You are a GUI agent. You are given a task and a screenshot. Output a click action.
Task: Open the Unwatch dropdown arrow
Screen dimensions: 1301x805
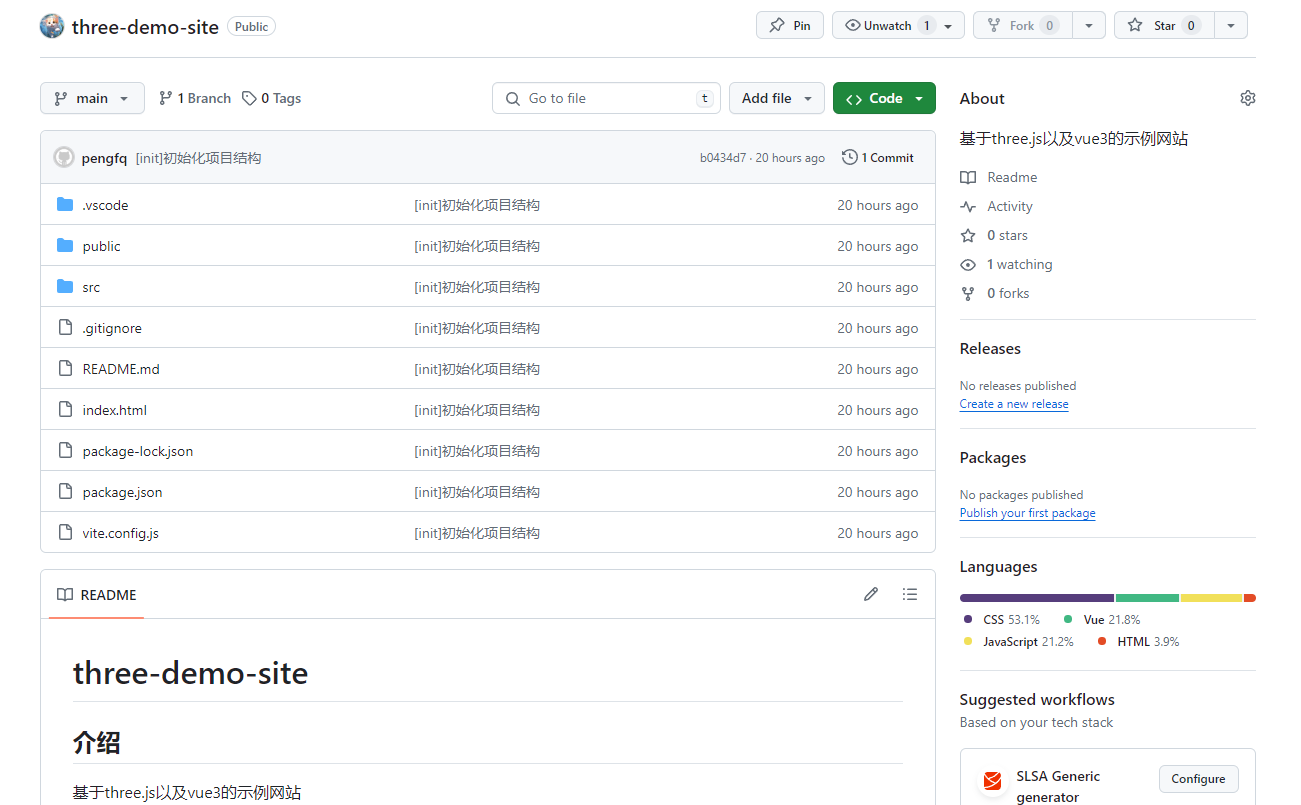[950, 26]
